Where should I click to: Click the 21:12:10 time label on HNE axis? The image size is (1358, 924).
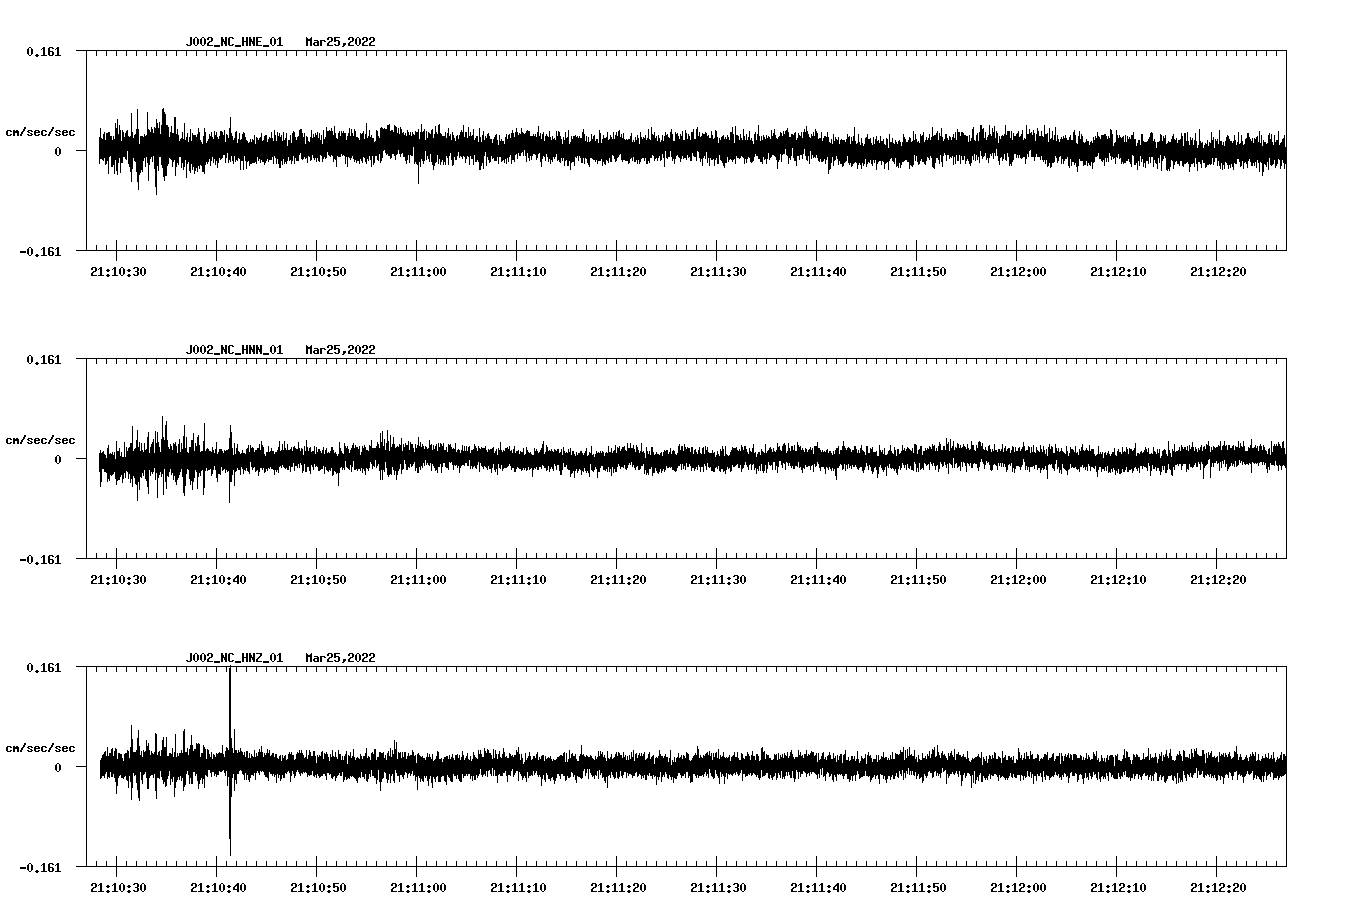click(1118, 271)
